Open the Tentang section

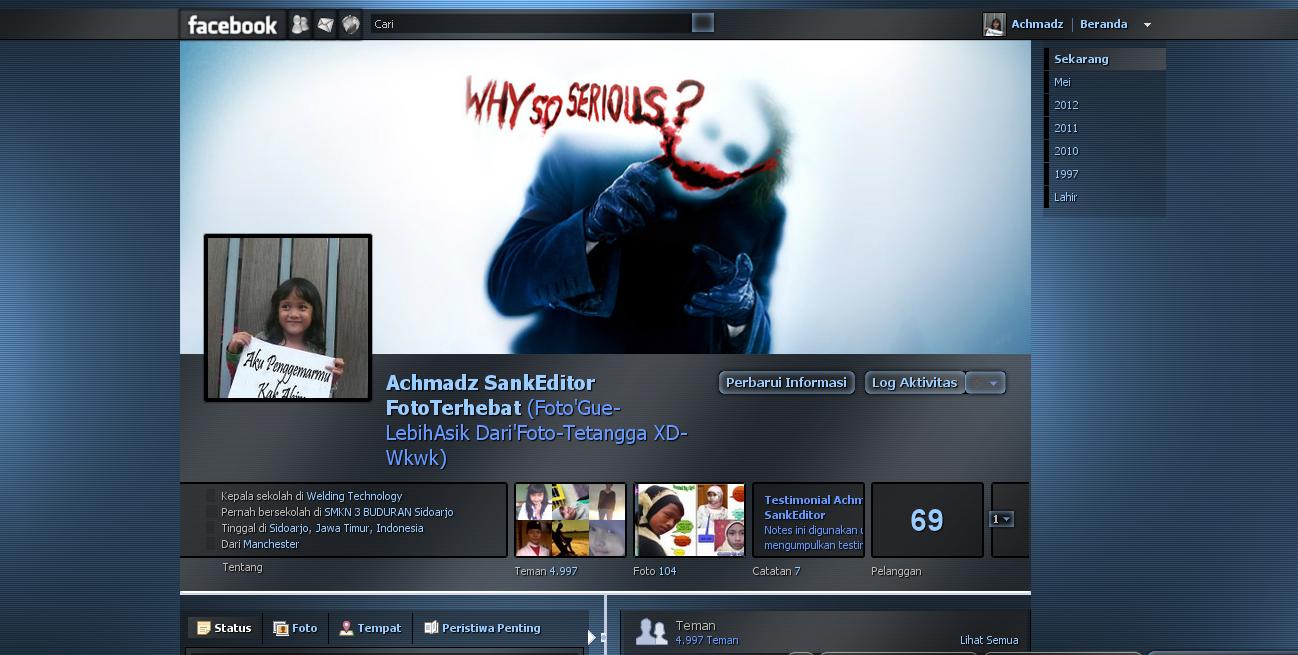(242, 567)
